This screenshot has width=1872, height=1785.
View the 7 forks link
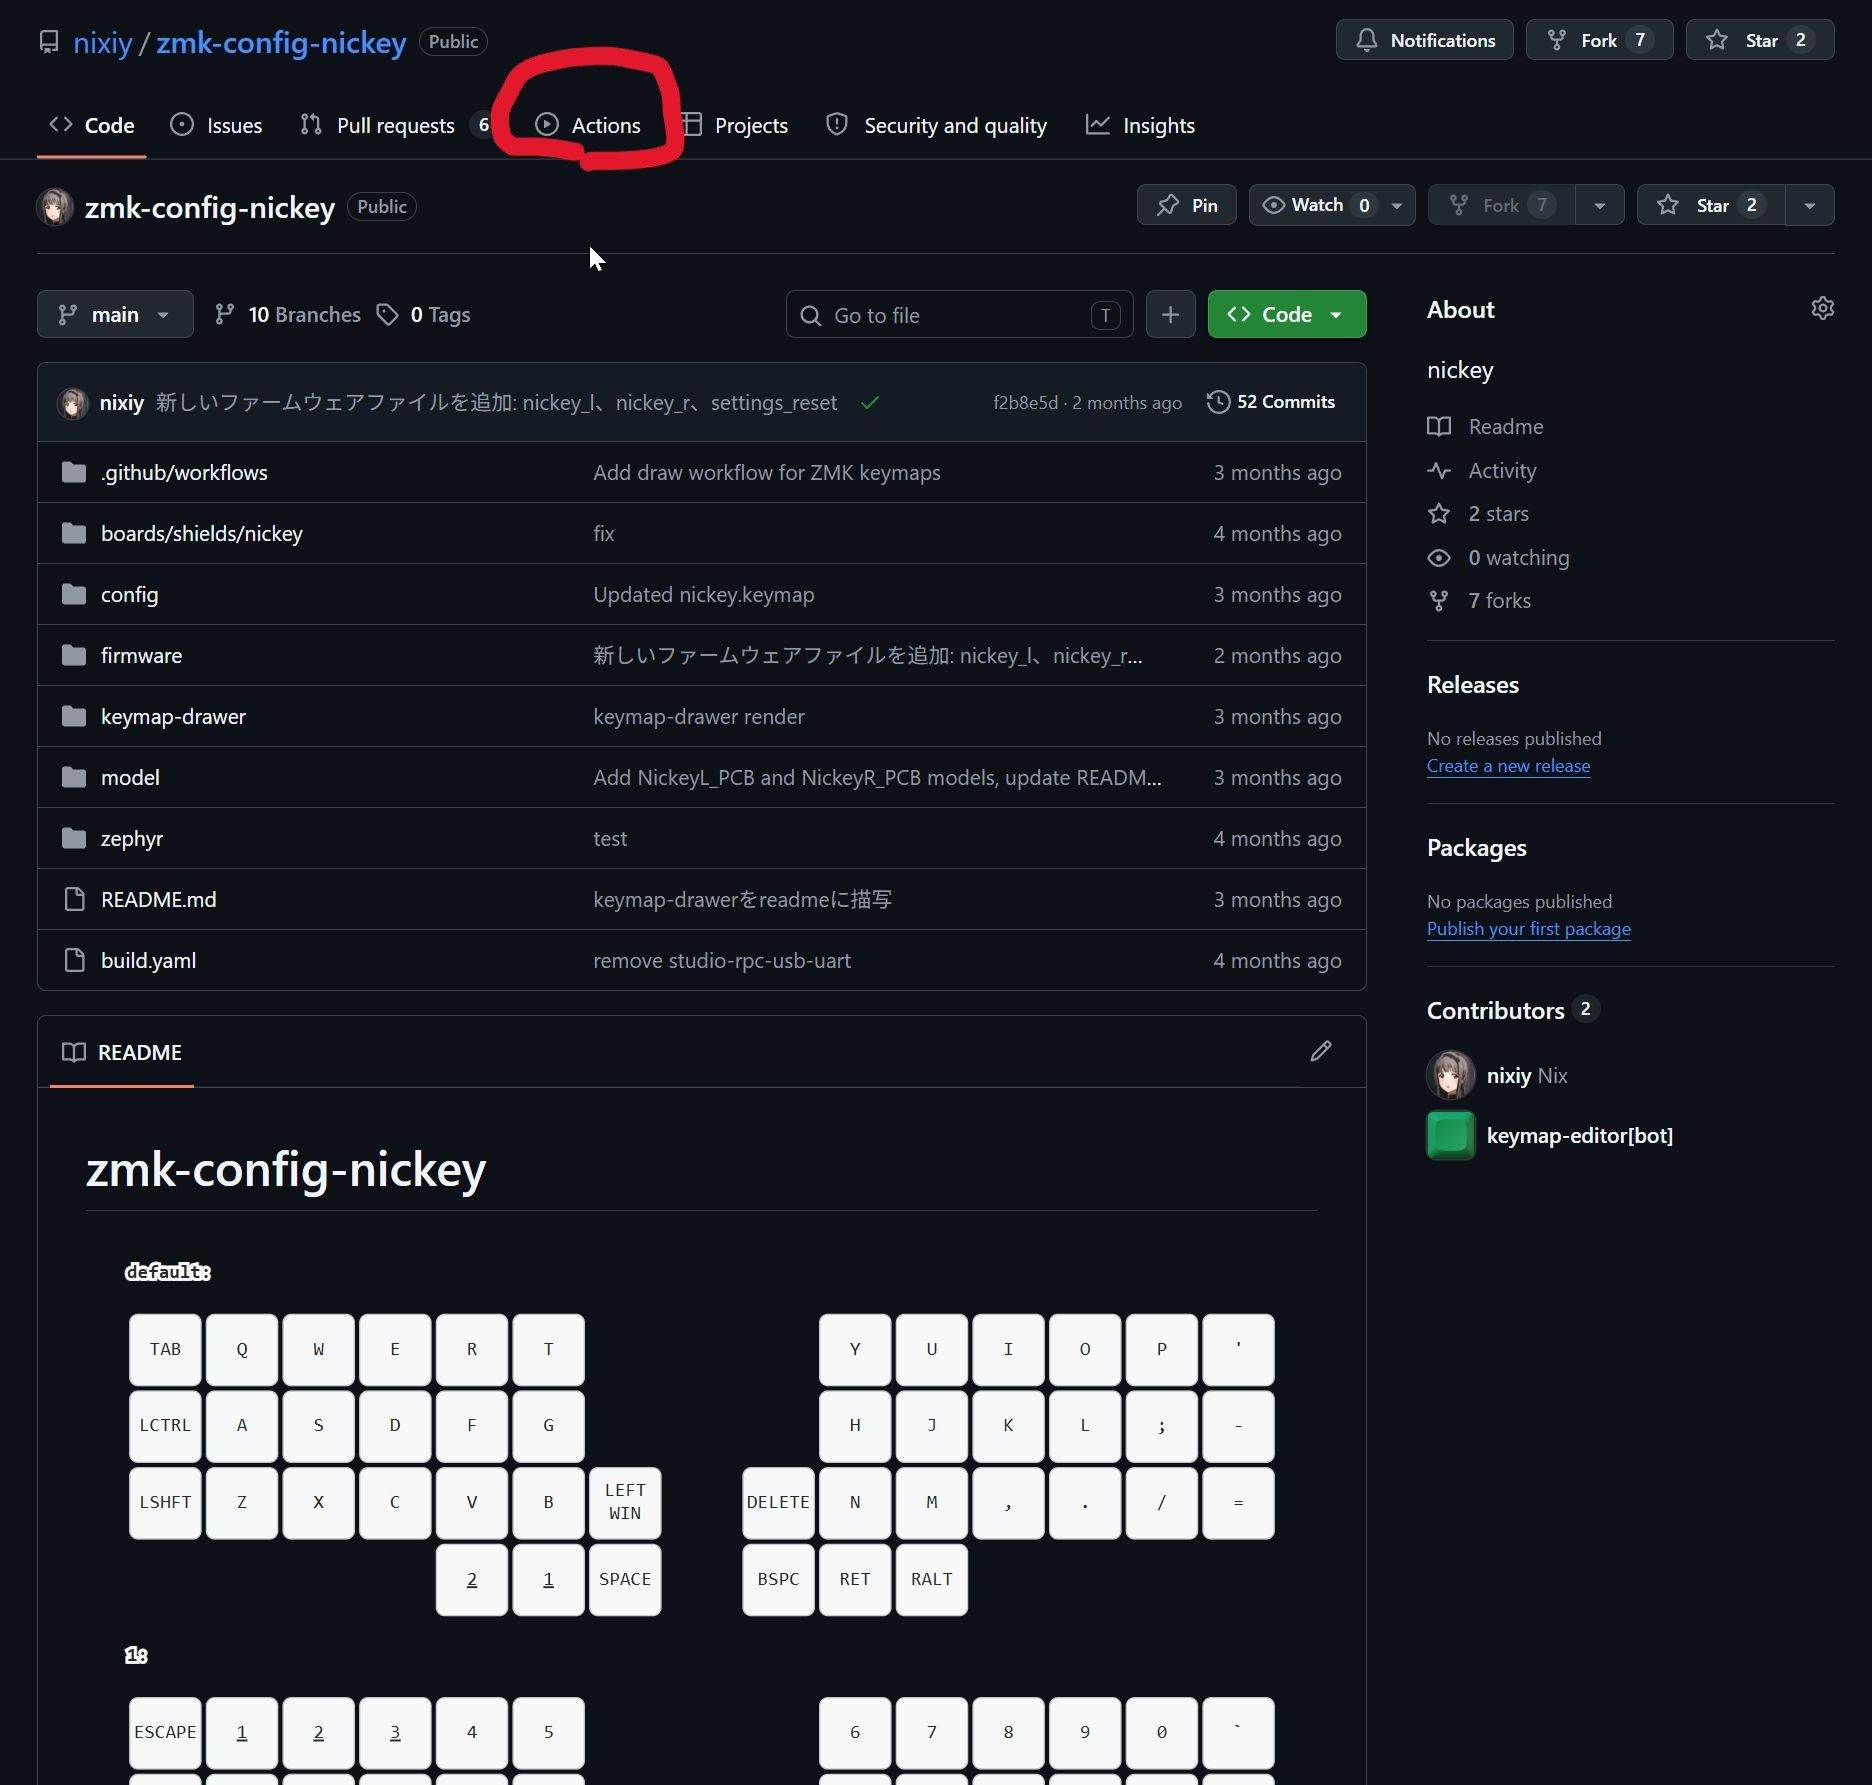click(1479, 600)
